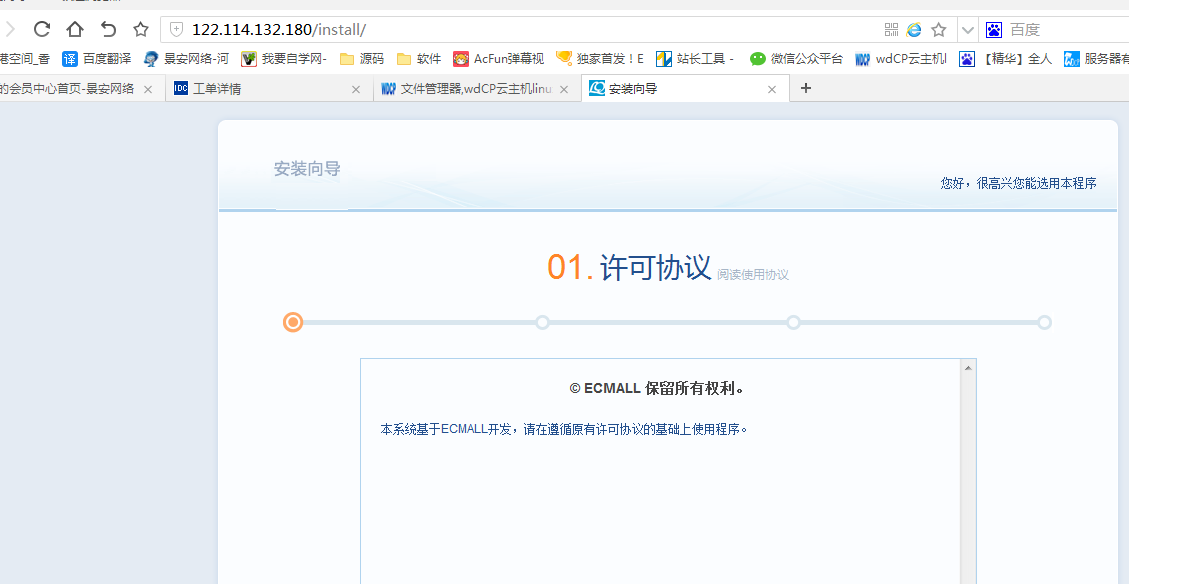The height and width of the screenshot is (584, 1178).
Task: Click the second step circle on progress bar
Action: point(543,322)
